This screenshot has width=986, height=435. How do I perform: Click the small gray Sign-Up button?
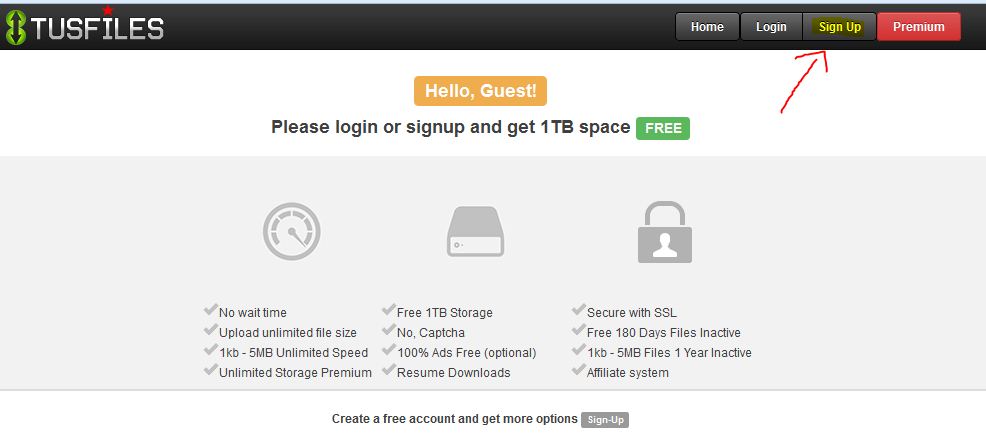coord(605,420)
